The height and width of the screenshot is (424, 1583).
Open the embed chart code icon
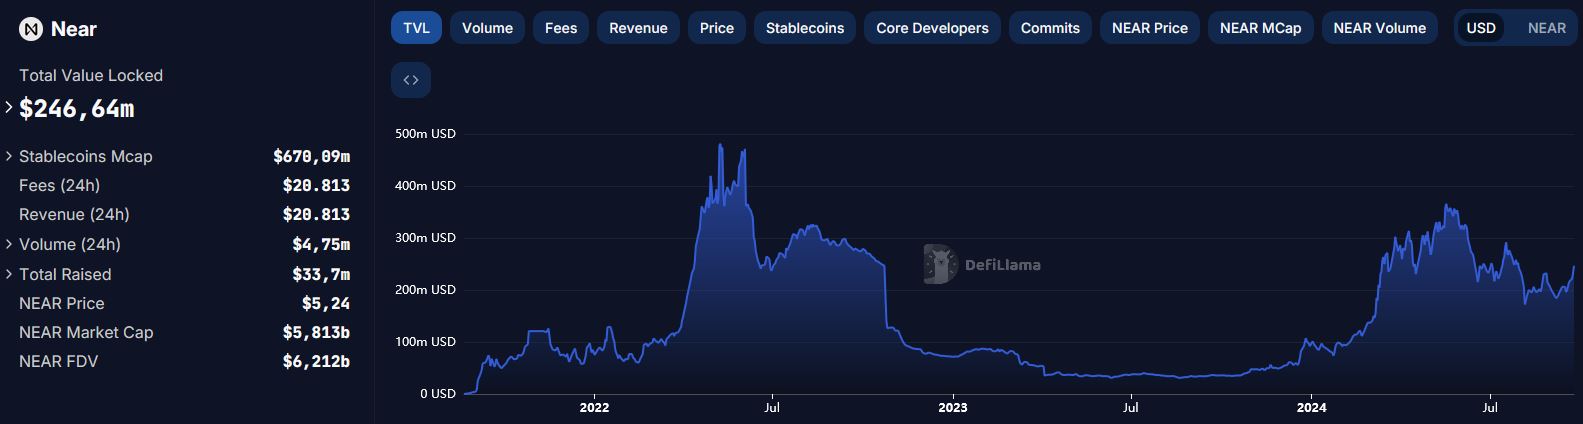pos(411,80)
